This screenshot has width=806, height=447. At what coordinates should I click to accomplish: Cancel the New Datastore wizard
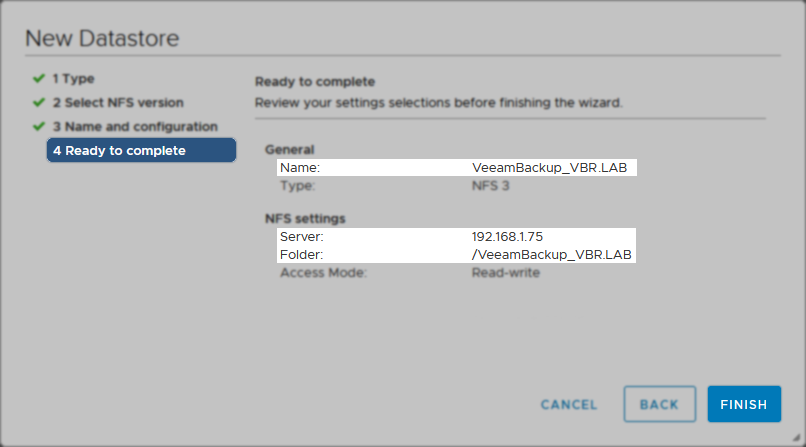coord(569,404)
